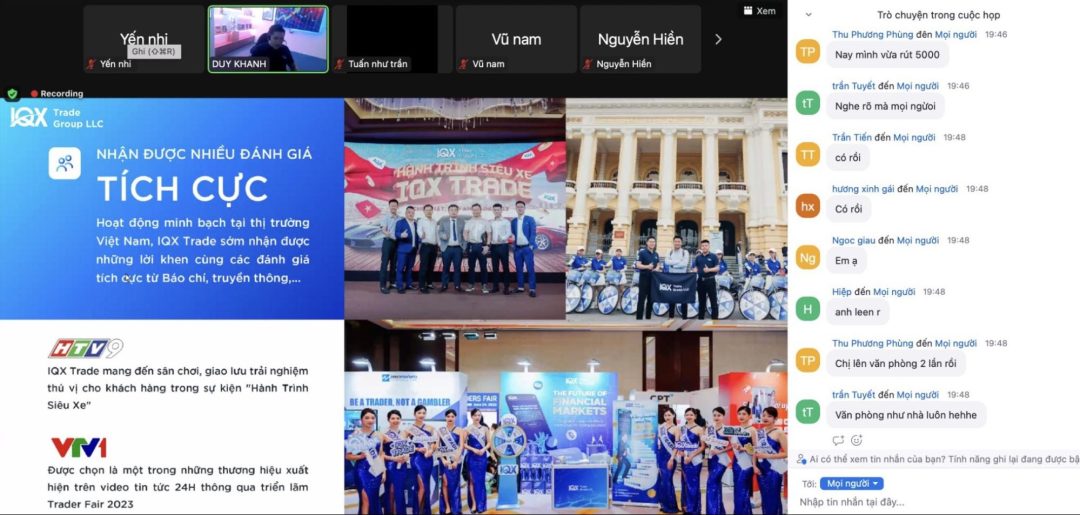Click the TP avatar of Thu Phương Phùng
Image resolution: width=1080 pixels, height=515 pixels.
(808, 51)
